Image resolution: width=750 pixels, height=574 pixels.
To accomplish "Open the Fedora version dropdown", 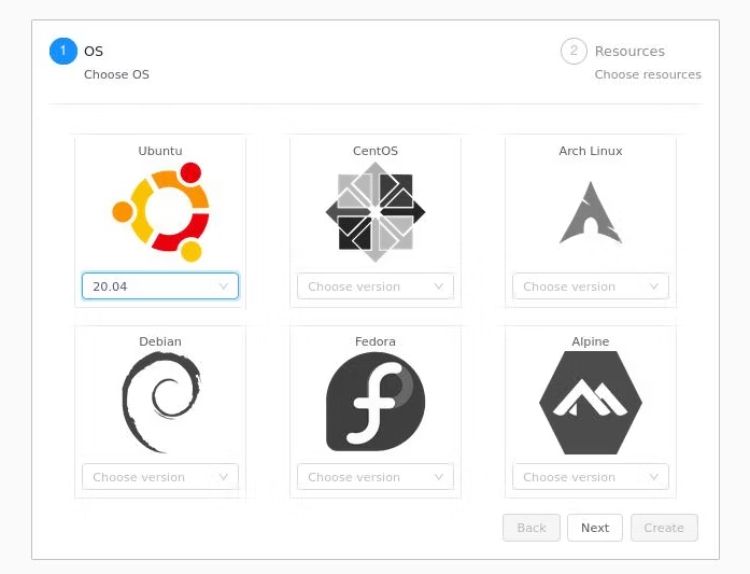I will [x=375, y=476].
